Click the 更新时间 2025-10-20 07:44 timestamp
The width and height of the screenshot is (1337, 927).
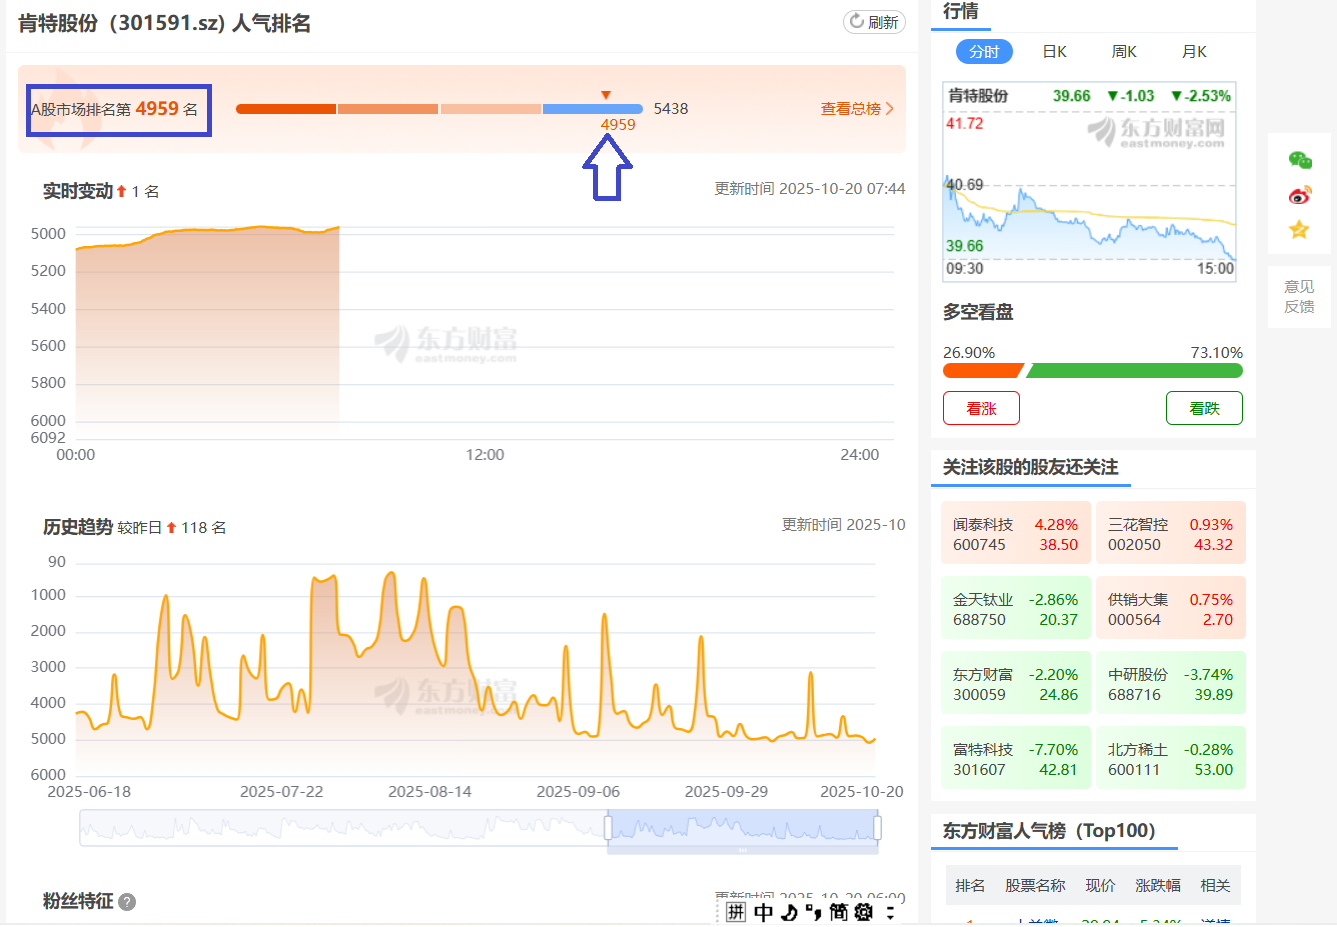pyautogui.click(x=810, y=189)
